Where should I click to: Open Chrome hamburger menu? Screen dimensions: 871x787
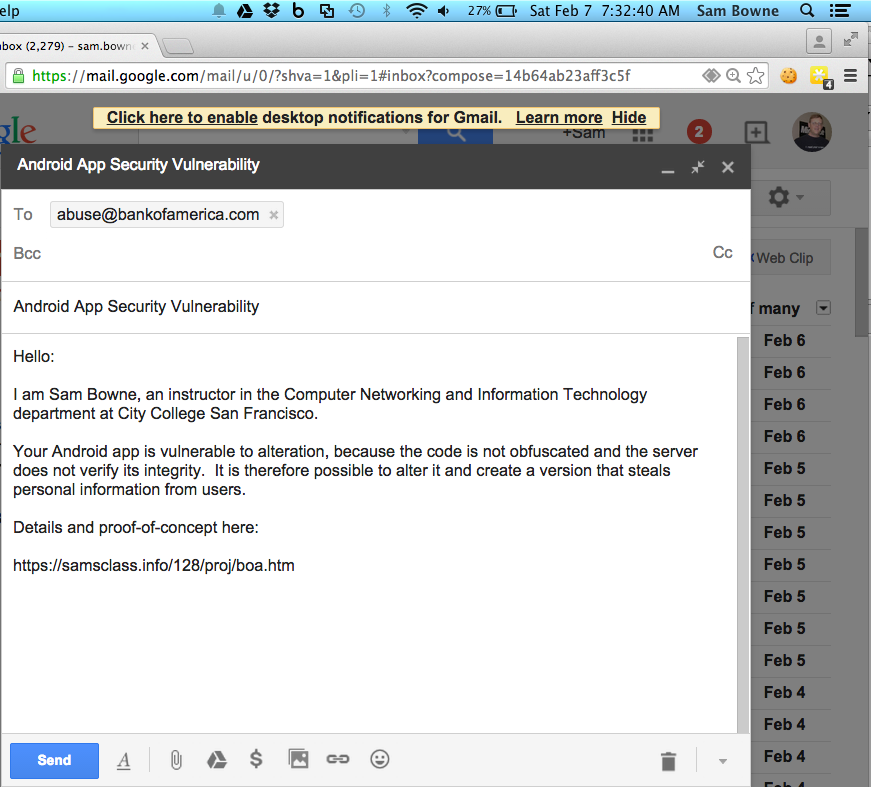850,76
